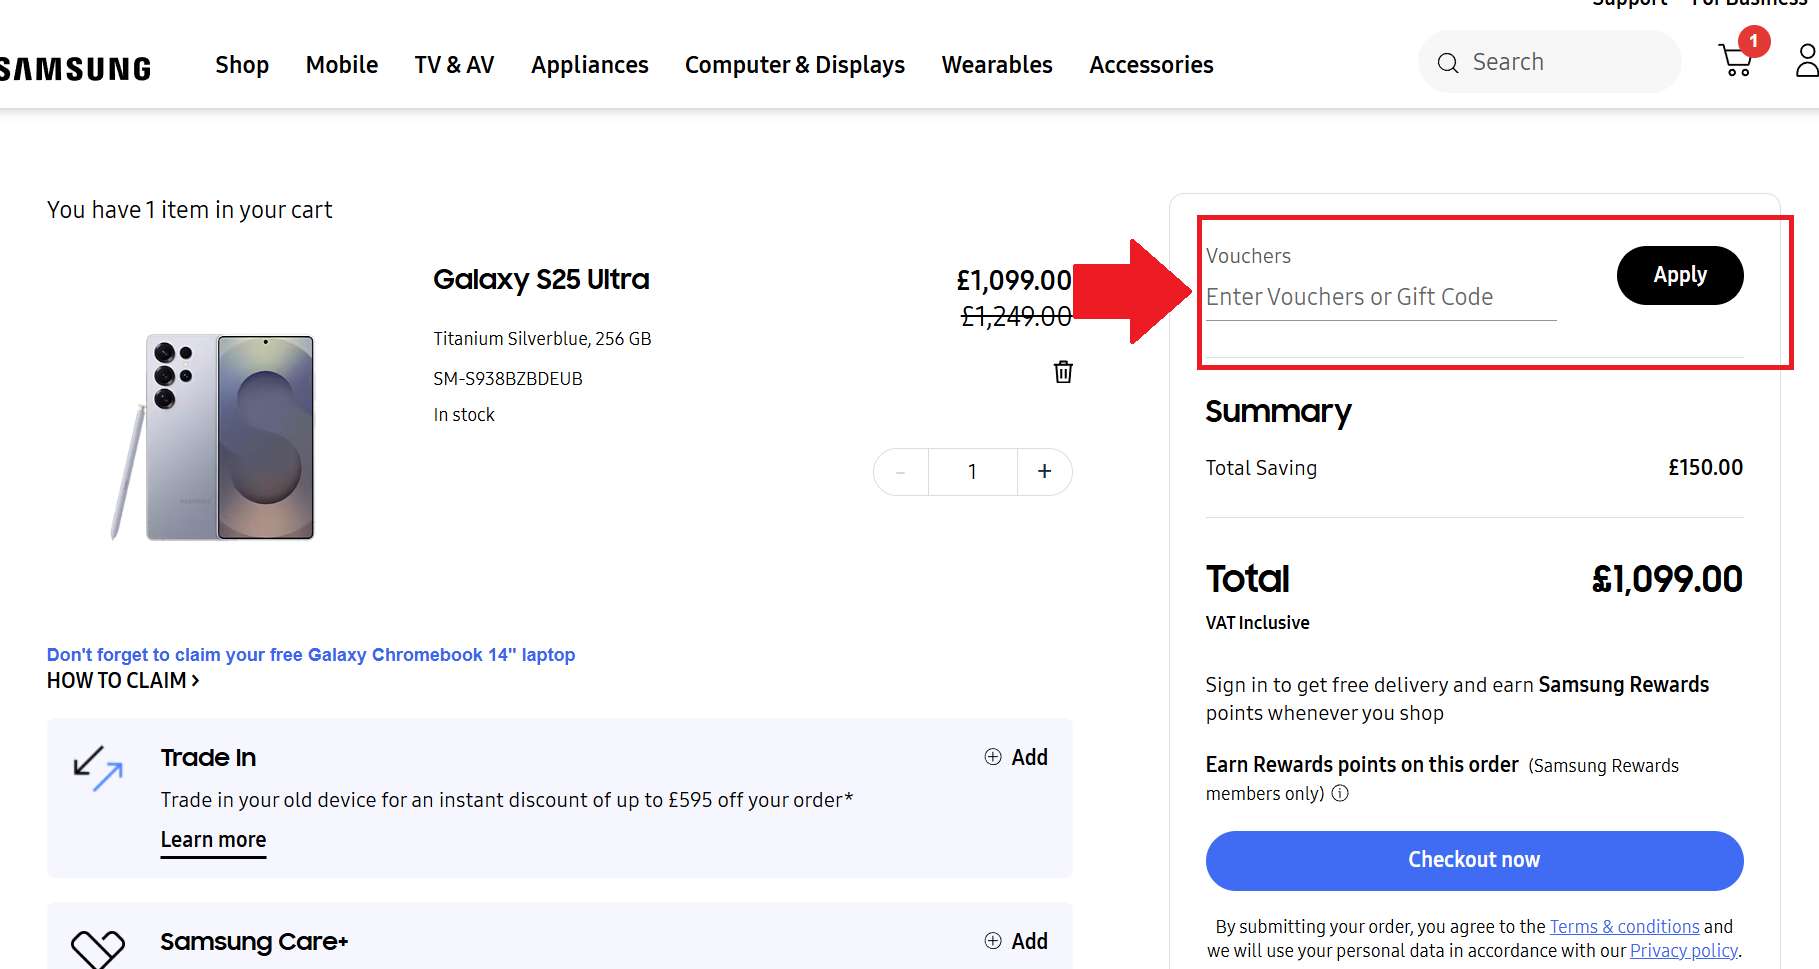This screenshot has height=969, width=1819.
Task: Click the Galaxy S25 Ultra product image
Action: click(213, 437)
